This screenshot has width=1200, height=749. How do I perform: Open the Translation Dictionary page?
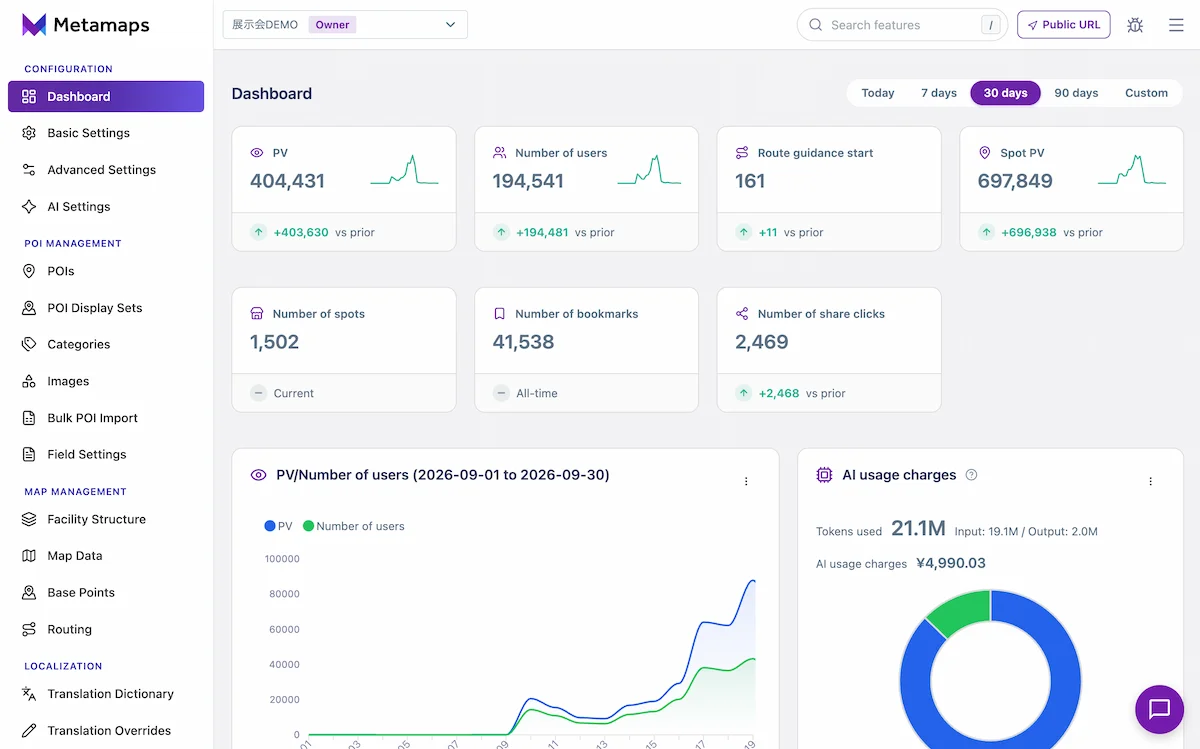(x=106, y=694)
